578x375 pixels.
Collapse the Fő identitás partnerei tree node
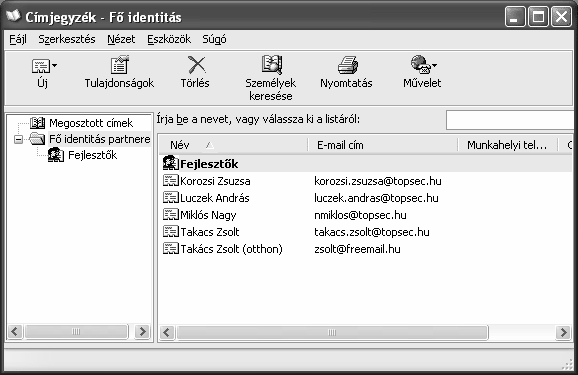(x=18, y=139)
